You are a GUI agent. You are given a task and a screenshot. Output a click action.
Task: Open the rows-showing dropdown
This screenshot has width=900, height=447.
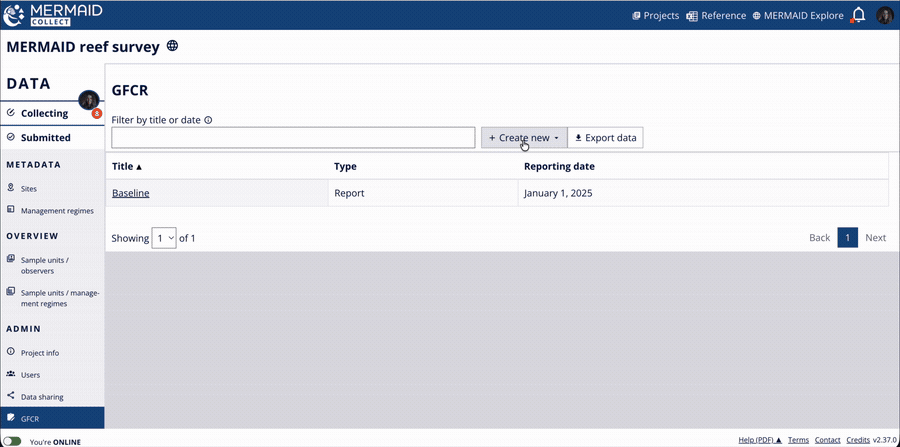[164, 238]
